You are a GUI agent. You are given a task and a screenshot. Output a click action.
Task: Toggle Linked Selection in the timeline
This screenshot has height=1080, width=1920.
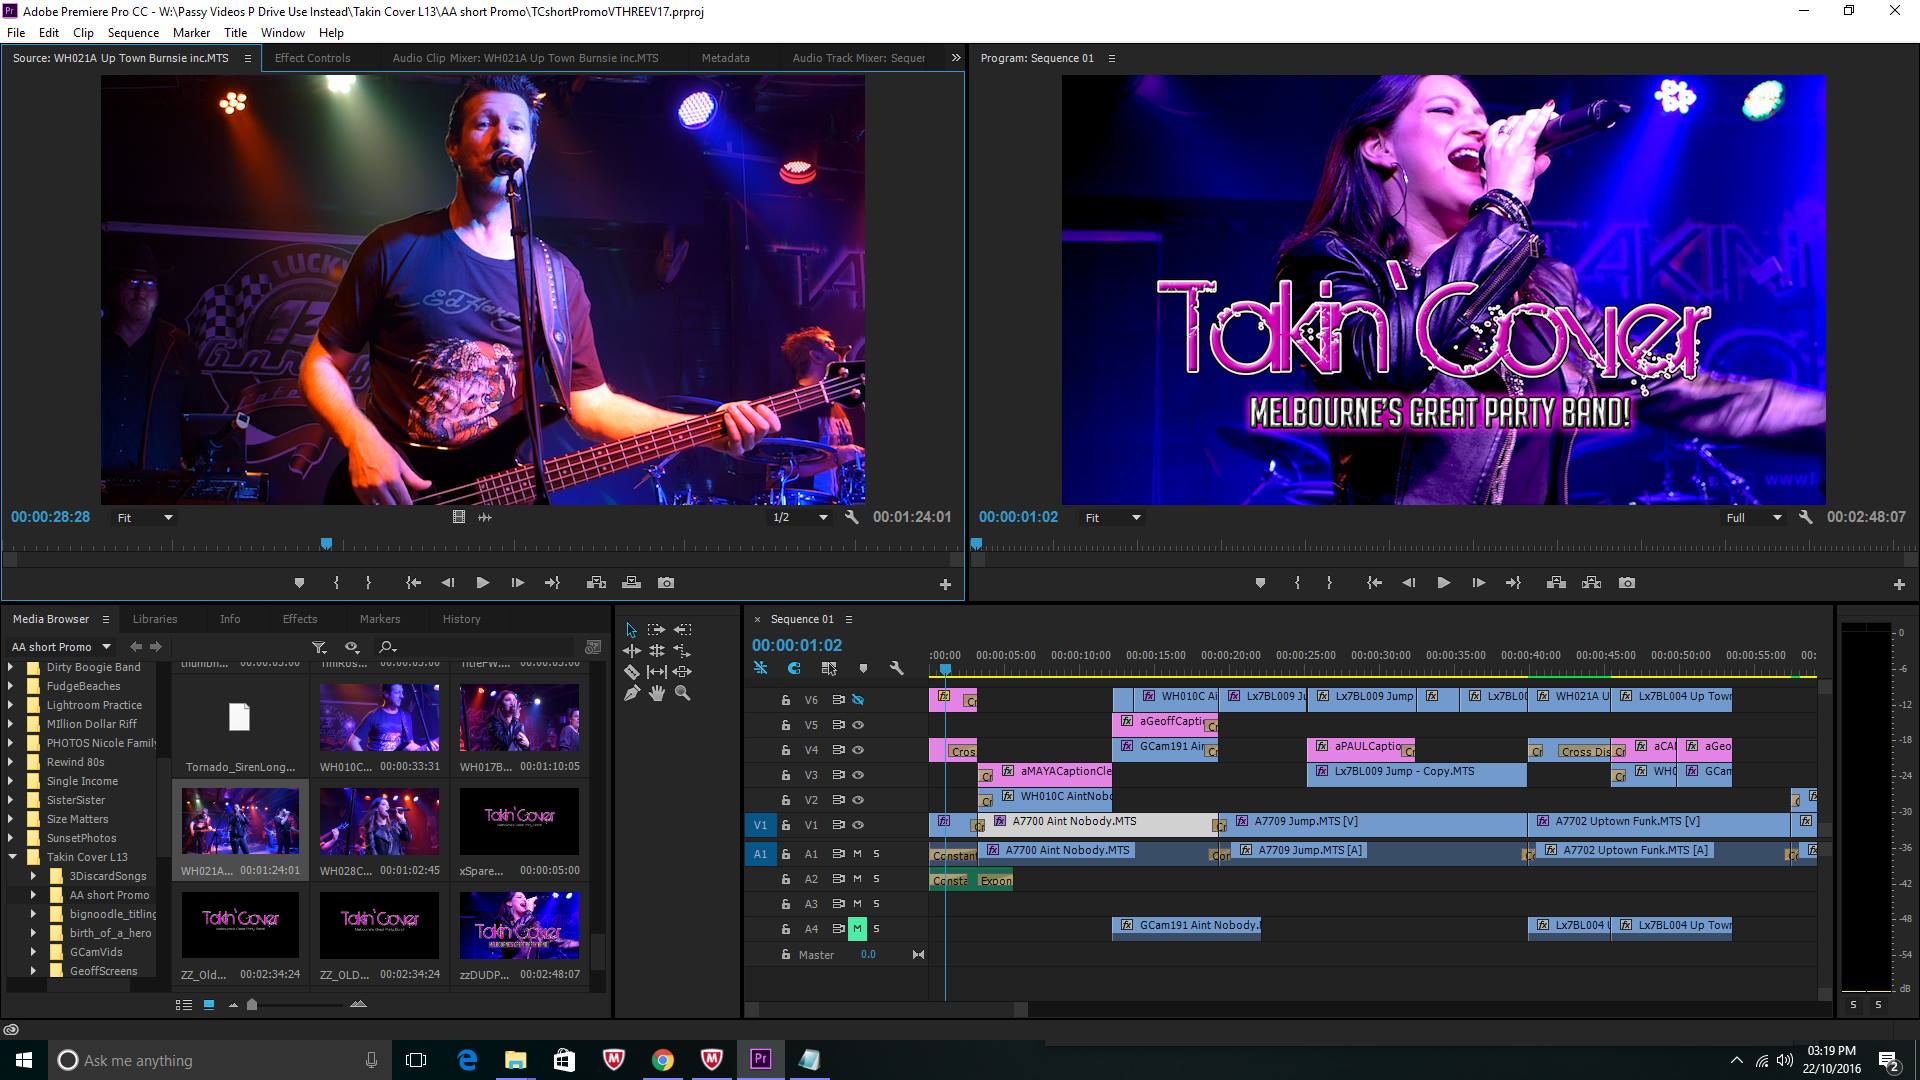pos(828,668)
